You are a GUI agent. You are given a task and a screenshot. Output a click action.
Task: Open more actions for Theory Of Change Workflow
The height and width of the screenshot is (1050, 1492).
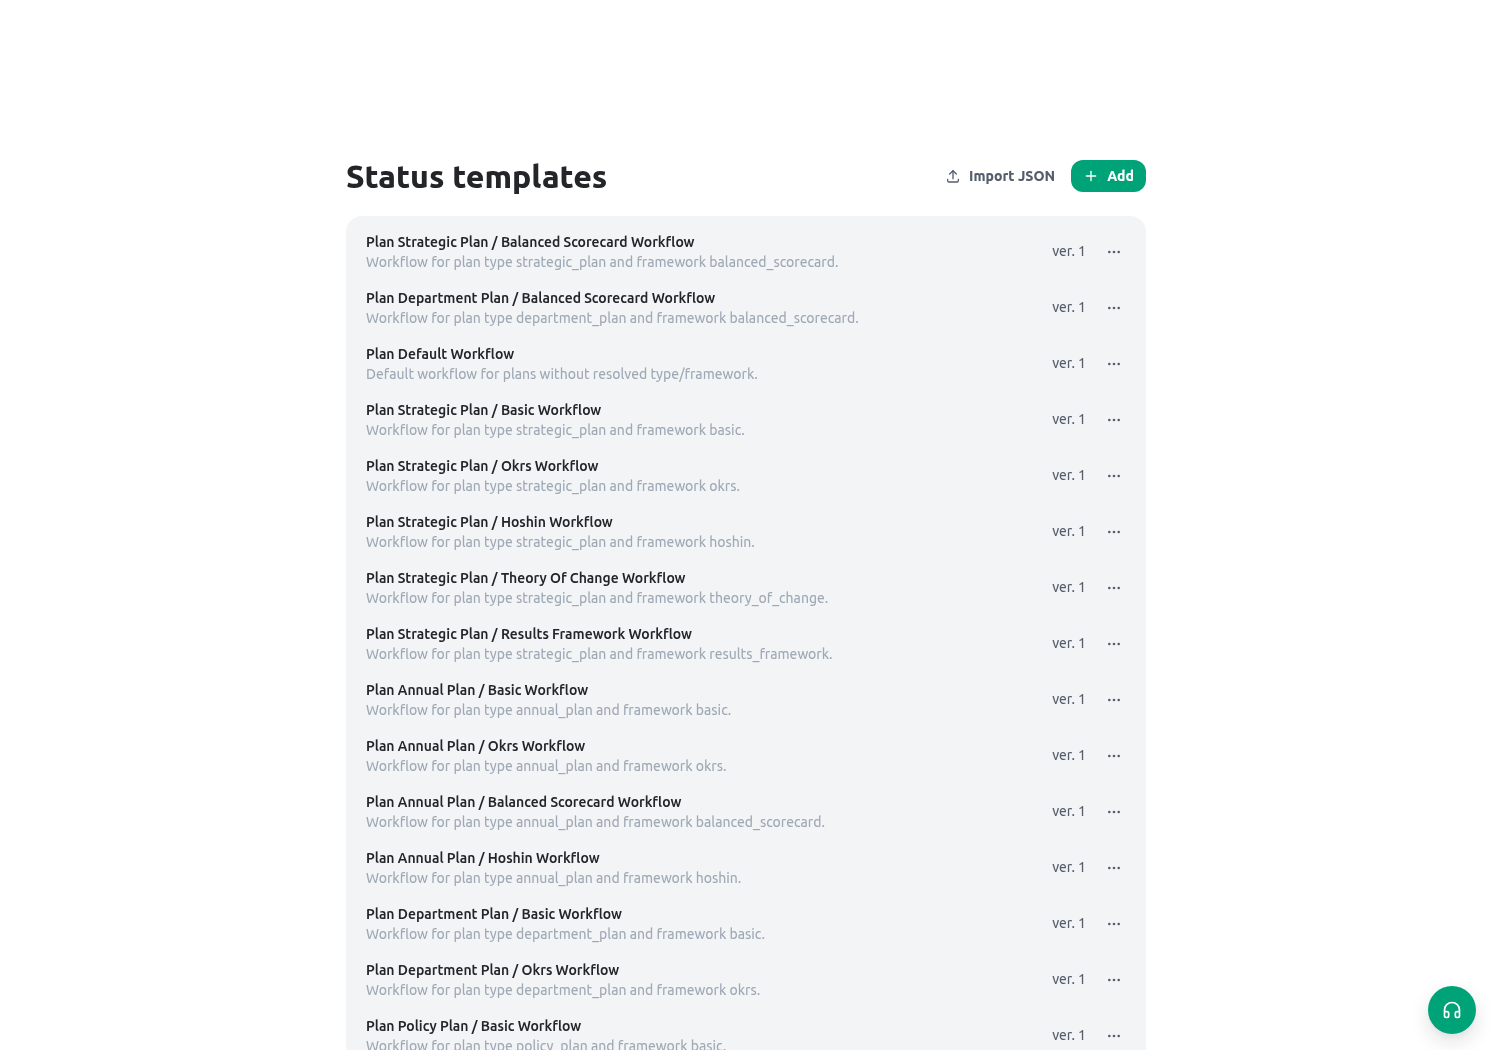coord(1114,588)
